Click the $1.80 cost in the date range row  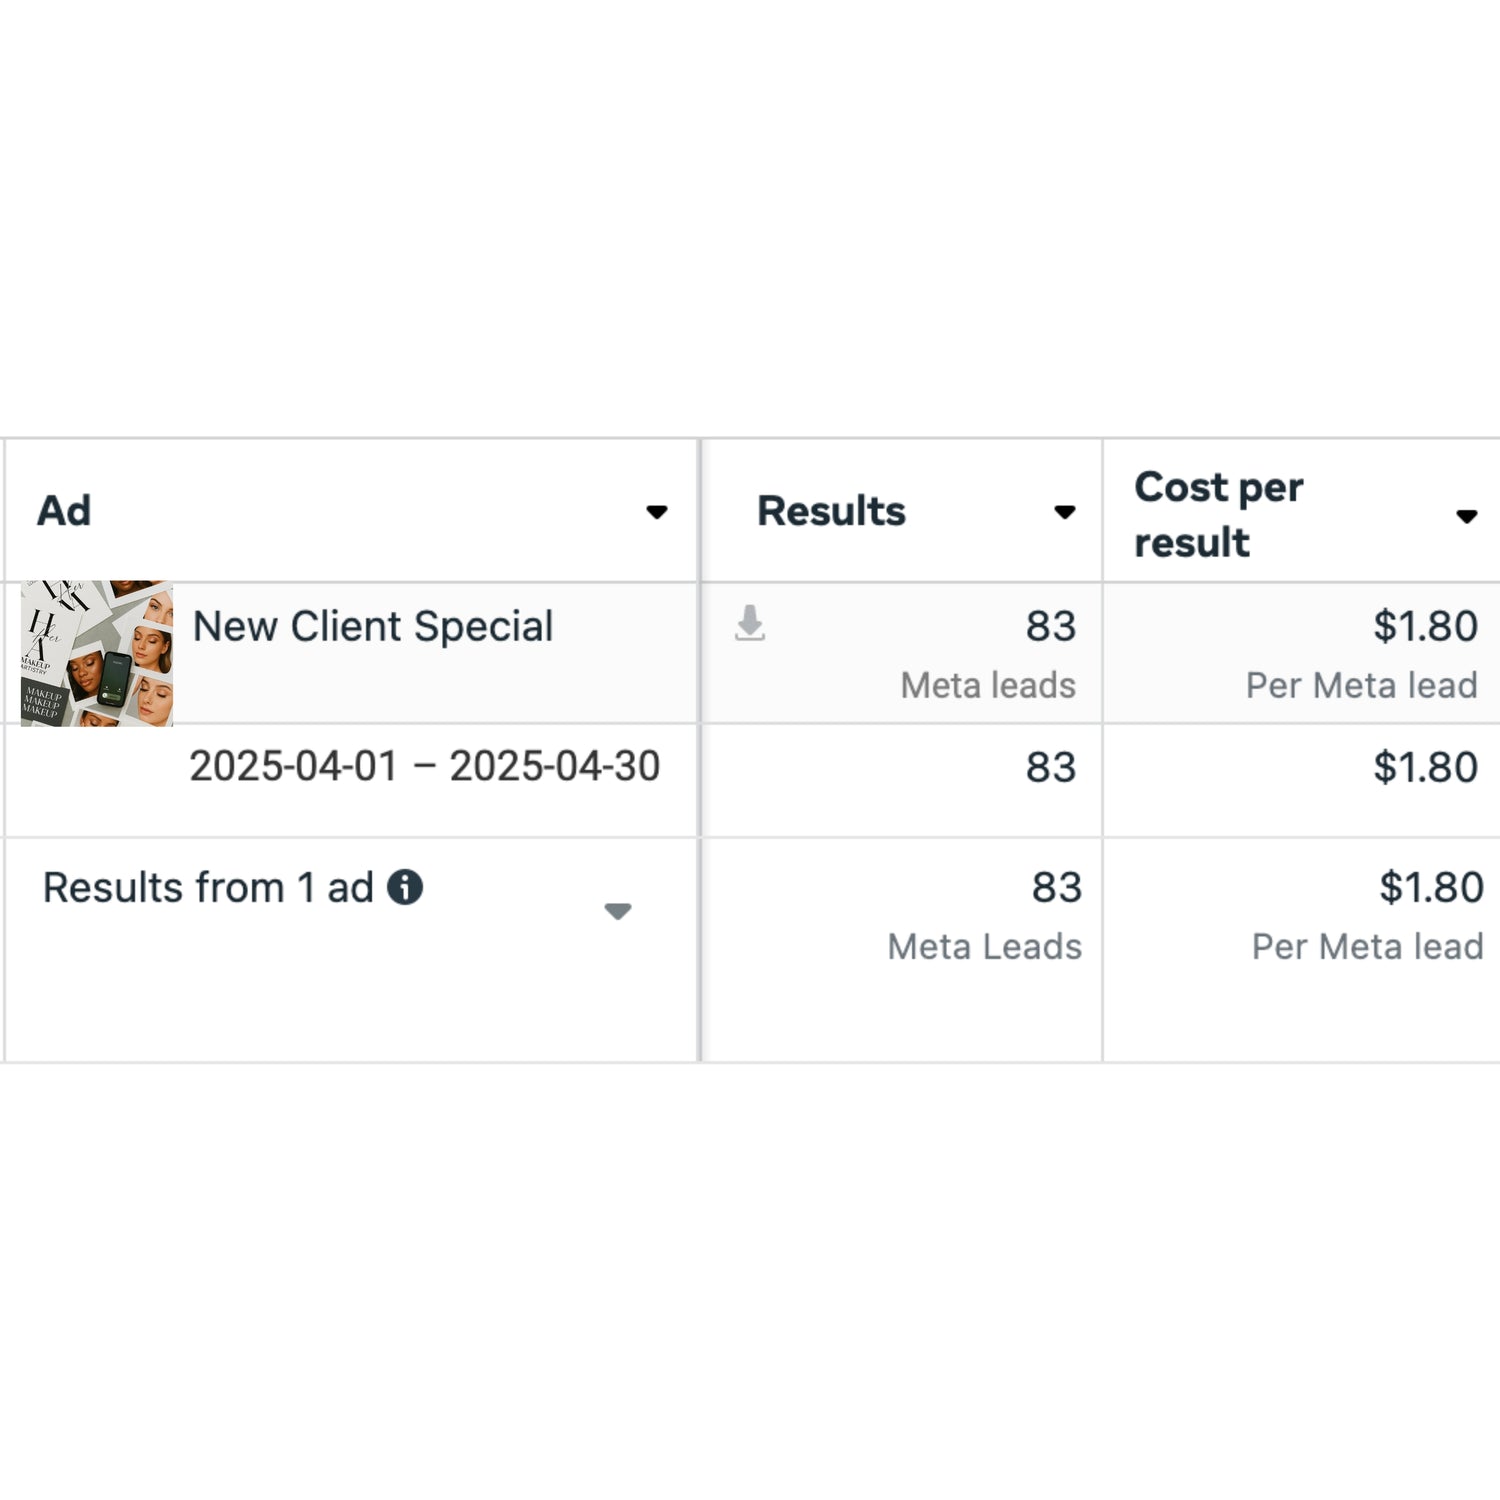pos(1425,768)
